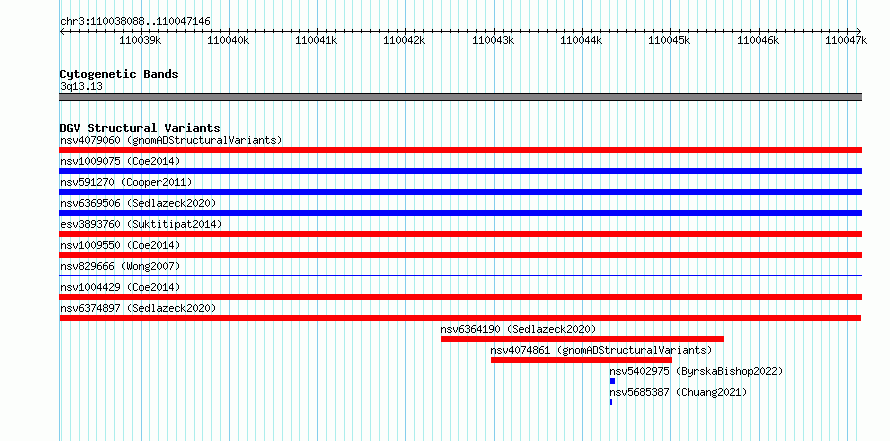Viewport: 890px width, 441px height.
Task: Select thin blue nsv829666 line
Action: coord(460,275)
